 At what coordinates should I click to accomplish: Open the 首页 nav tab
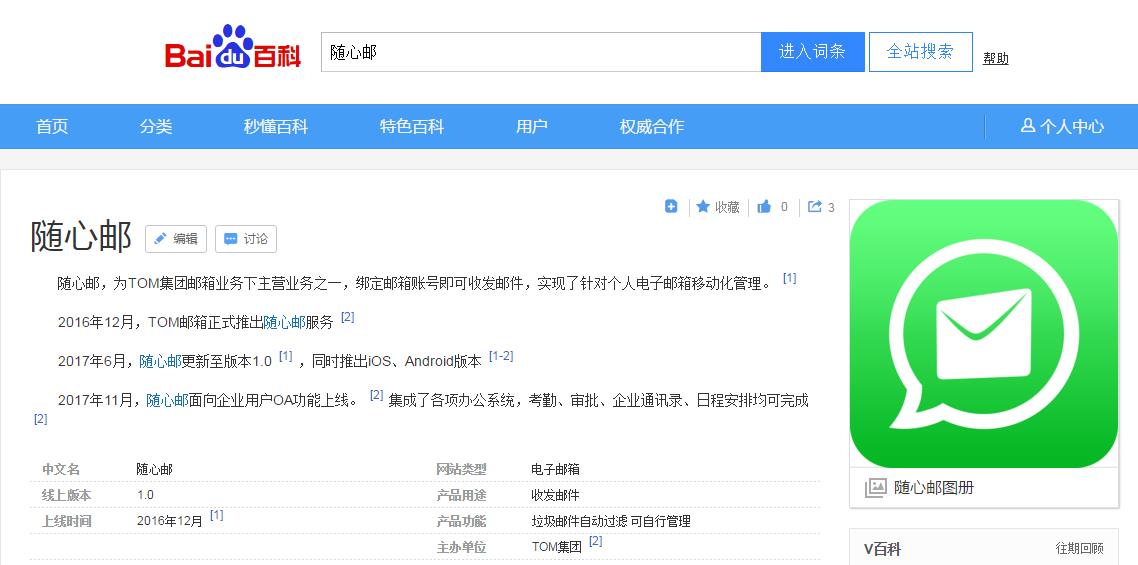pos(52,126)
